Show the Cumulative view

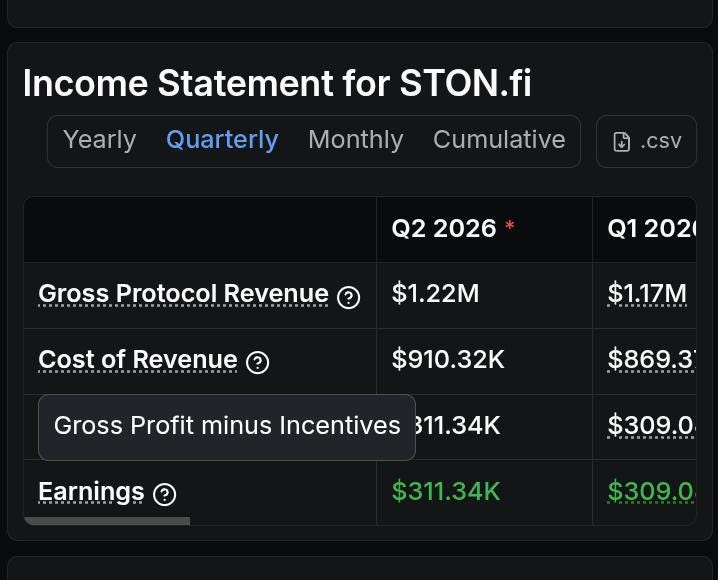(499, 140)
